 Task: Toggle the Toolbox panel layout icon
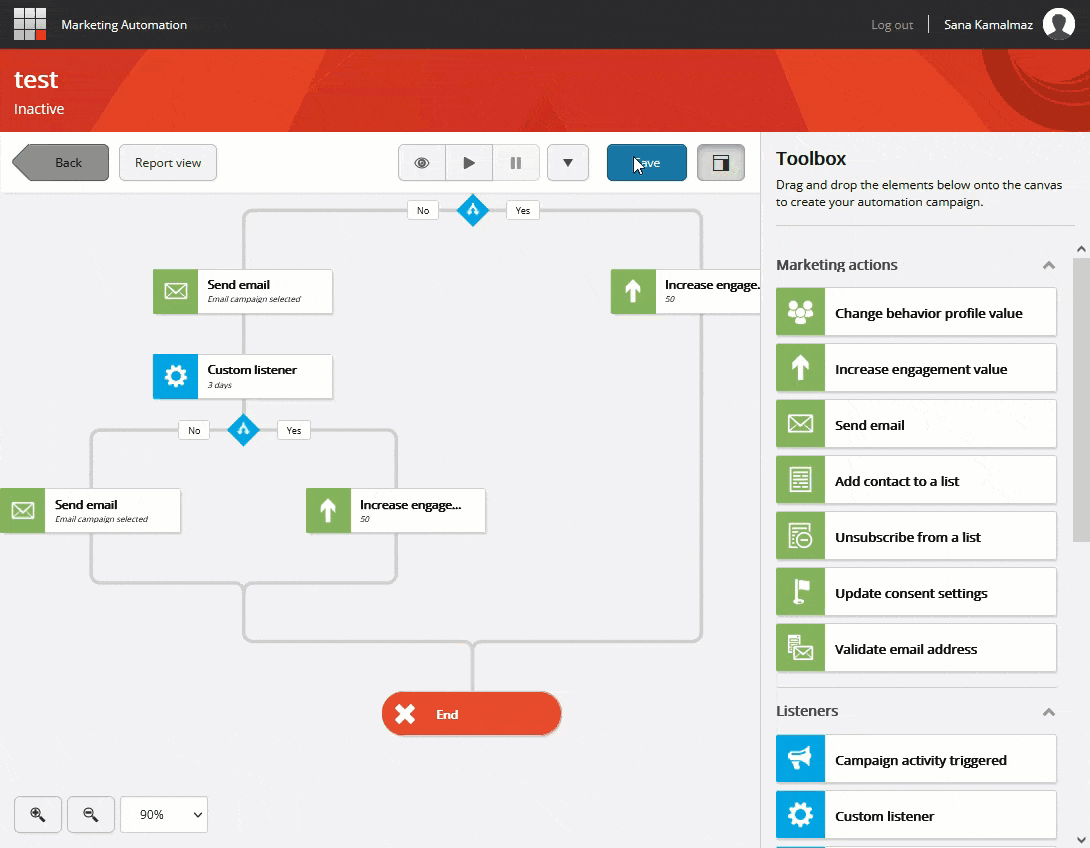pyautogui.click(x=721, y=163)
